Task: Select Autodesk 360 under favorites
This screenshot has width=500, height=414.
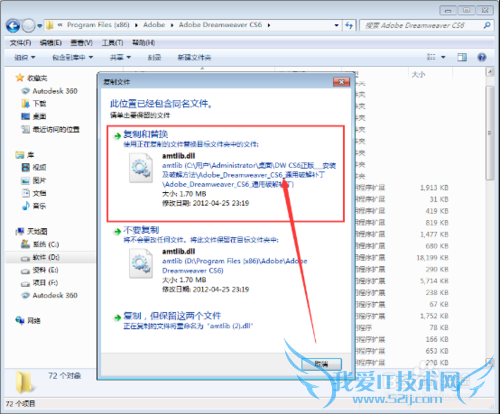Action: (x=50, y=91)
